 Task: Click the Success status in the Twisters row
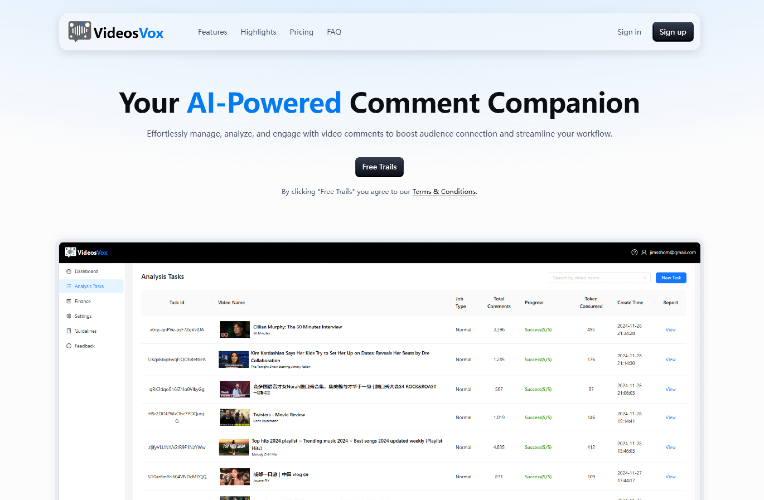pos(538,418)
